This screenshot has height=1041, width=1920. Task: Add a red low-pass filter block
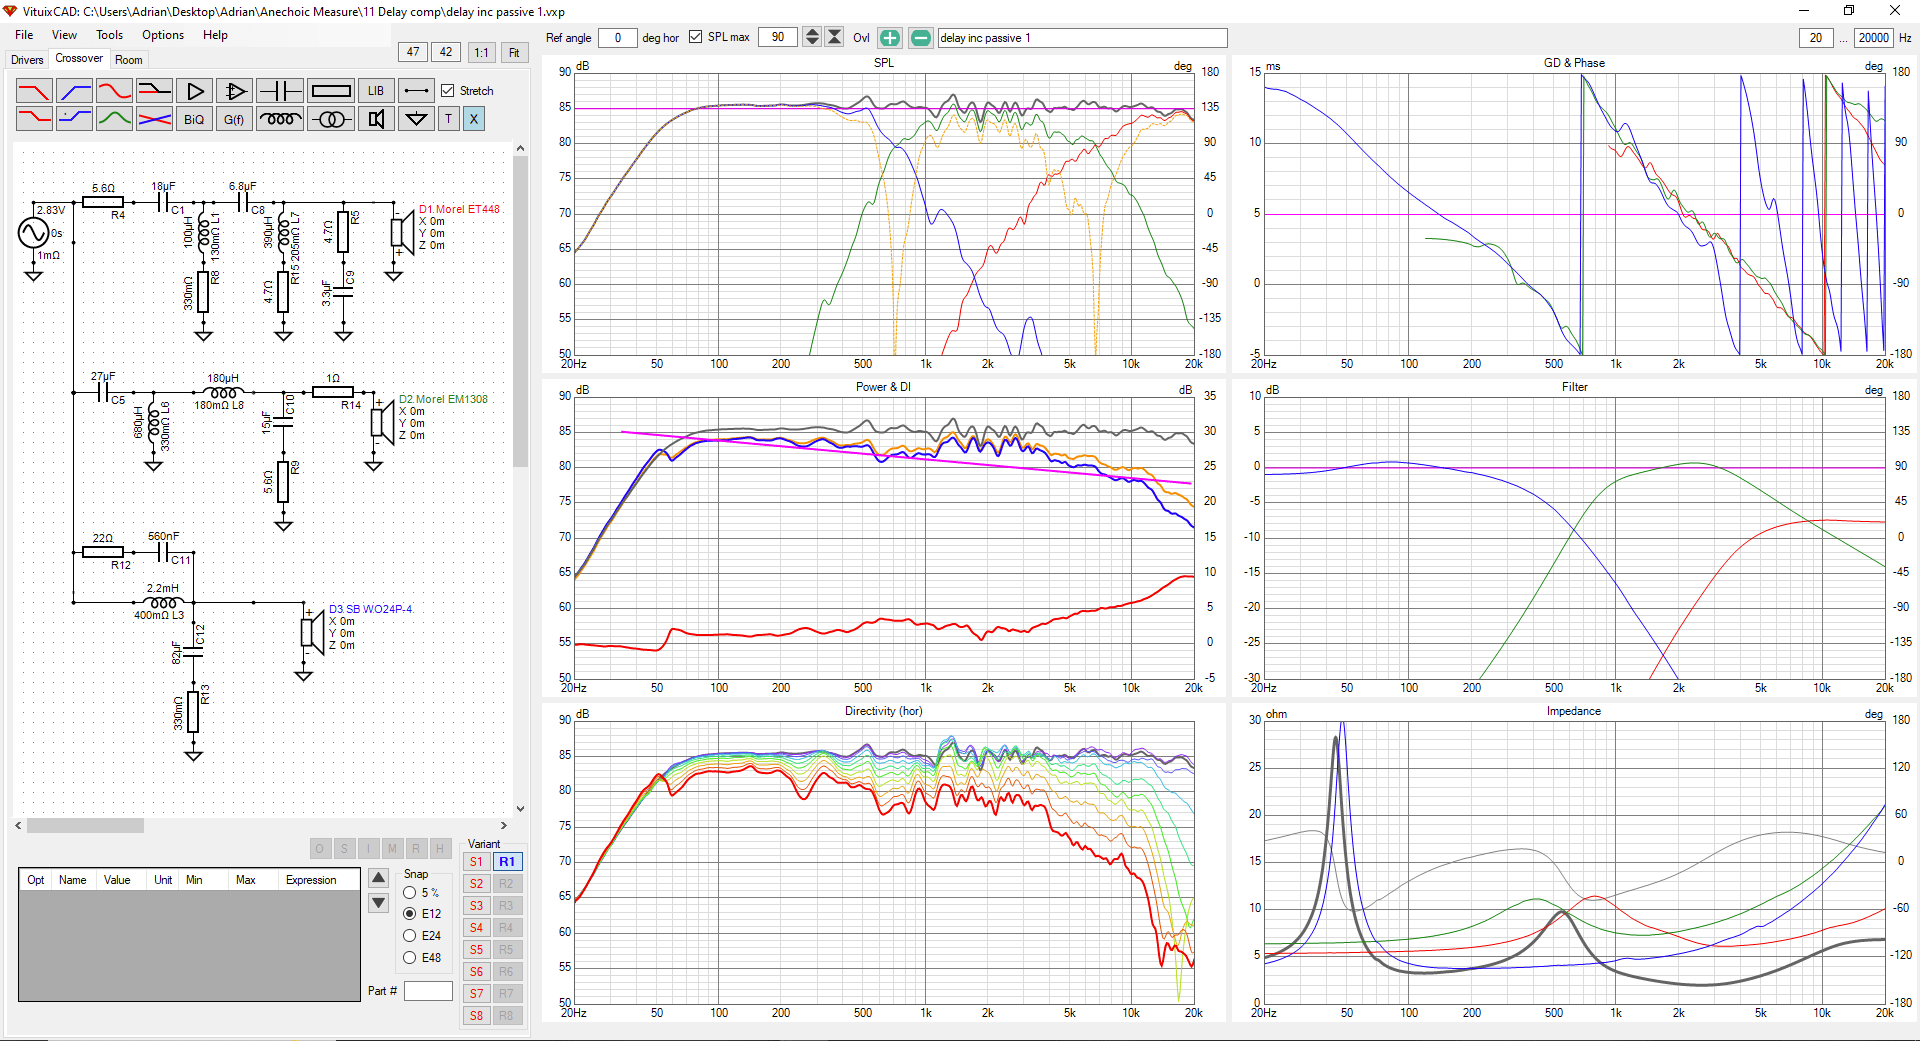(x=34, y=91)
